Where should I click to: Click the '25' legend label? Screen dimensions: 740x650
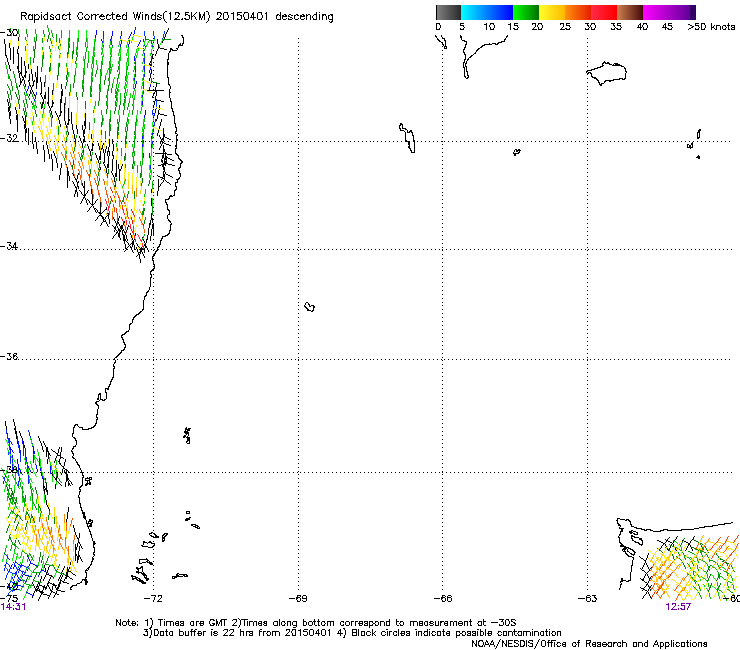(x=565, y=27)
